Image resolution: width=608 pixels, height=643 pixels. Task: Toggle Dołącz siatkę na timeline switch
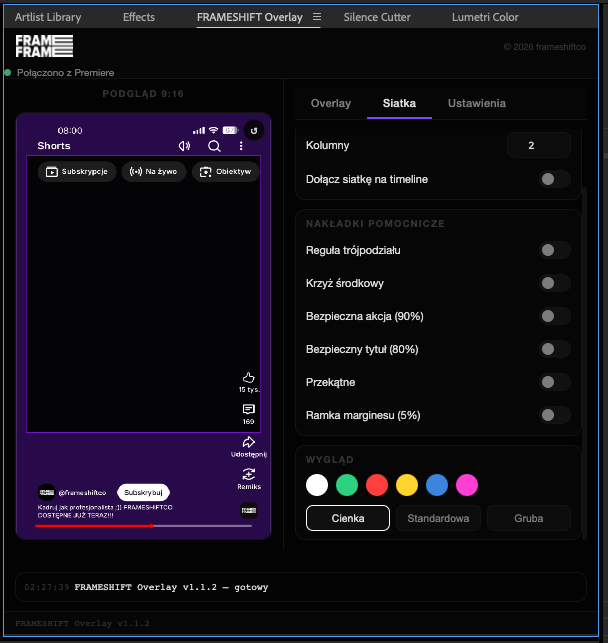click(x=555, y=179)
